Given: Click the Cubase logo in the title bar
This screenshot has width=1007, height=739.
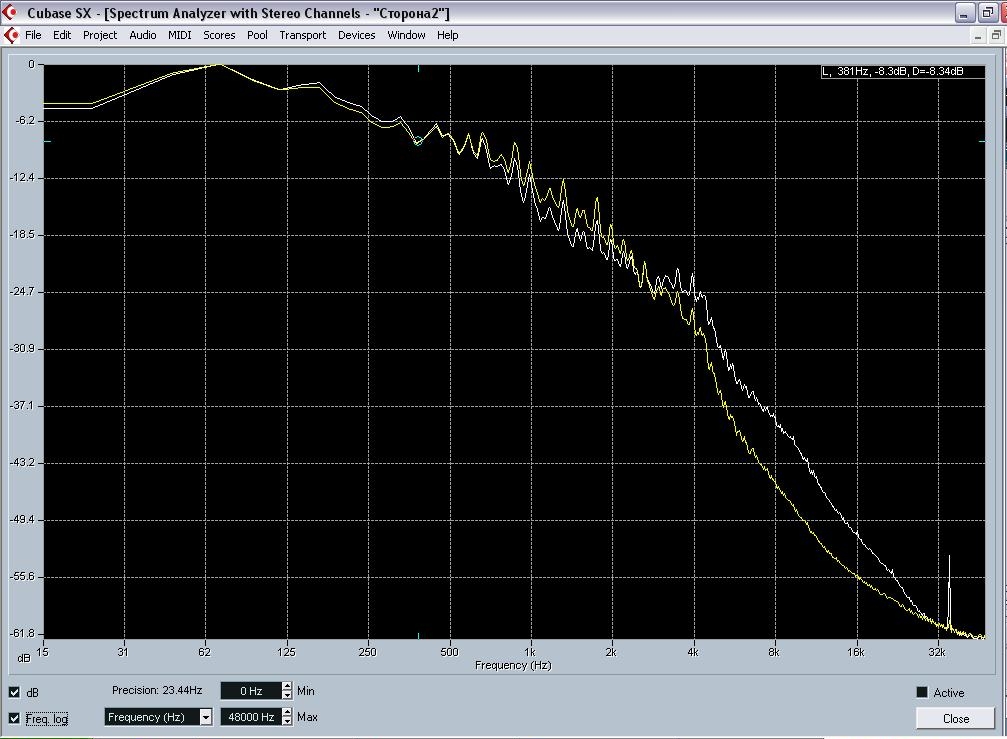Looking at the screenshot, I should (12, 13).
